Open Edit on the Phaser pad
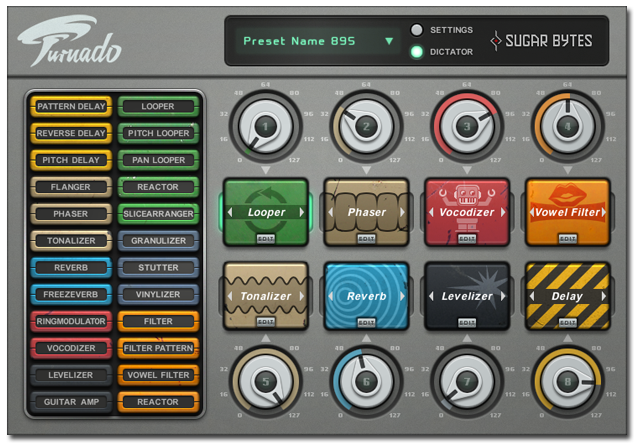634x446 pixels. [366, 239]
